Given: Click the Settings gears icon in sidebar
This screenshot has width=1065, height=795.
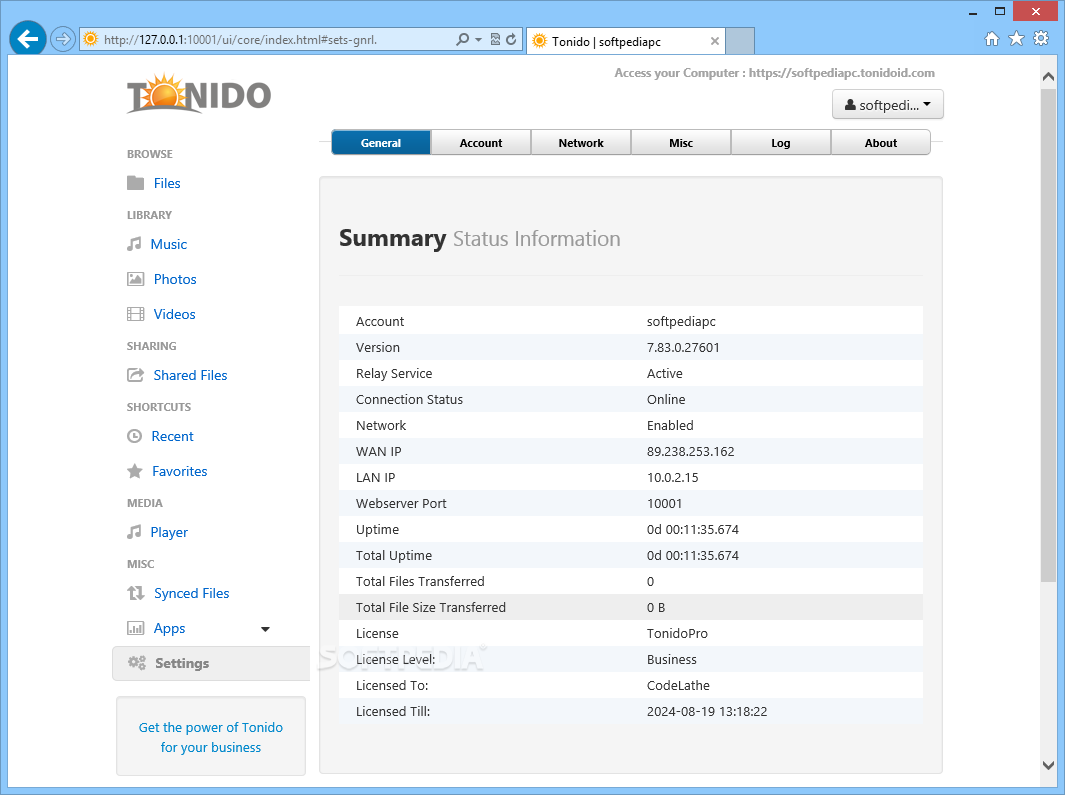Looking at the screenshot, I should (x=137, y=662).
